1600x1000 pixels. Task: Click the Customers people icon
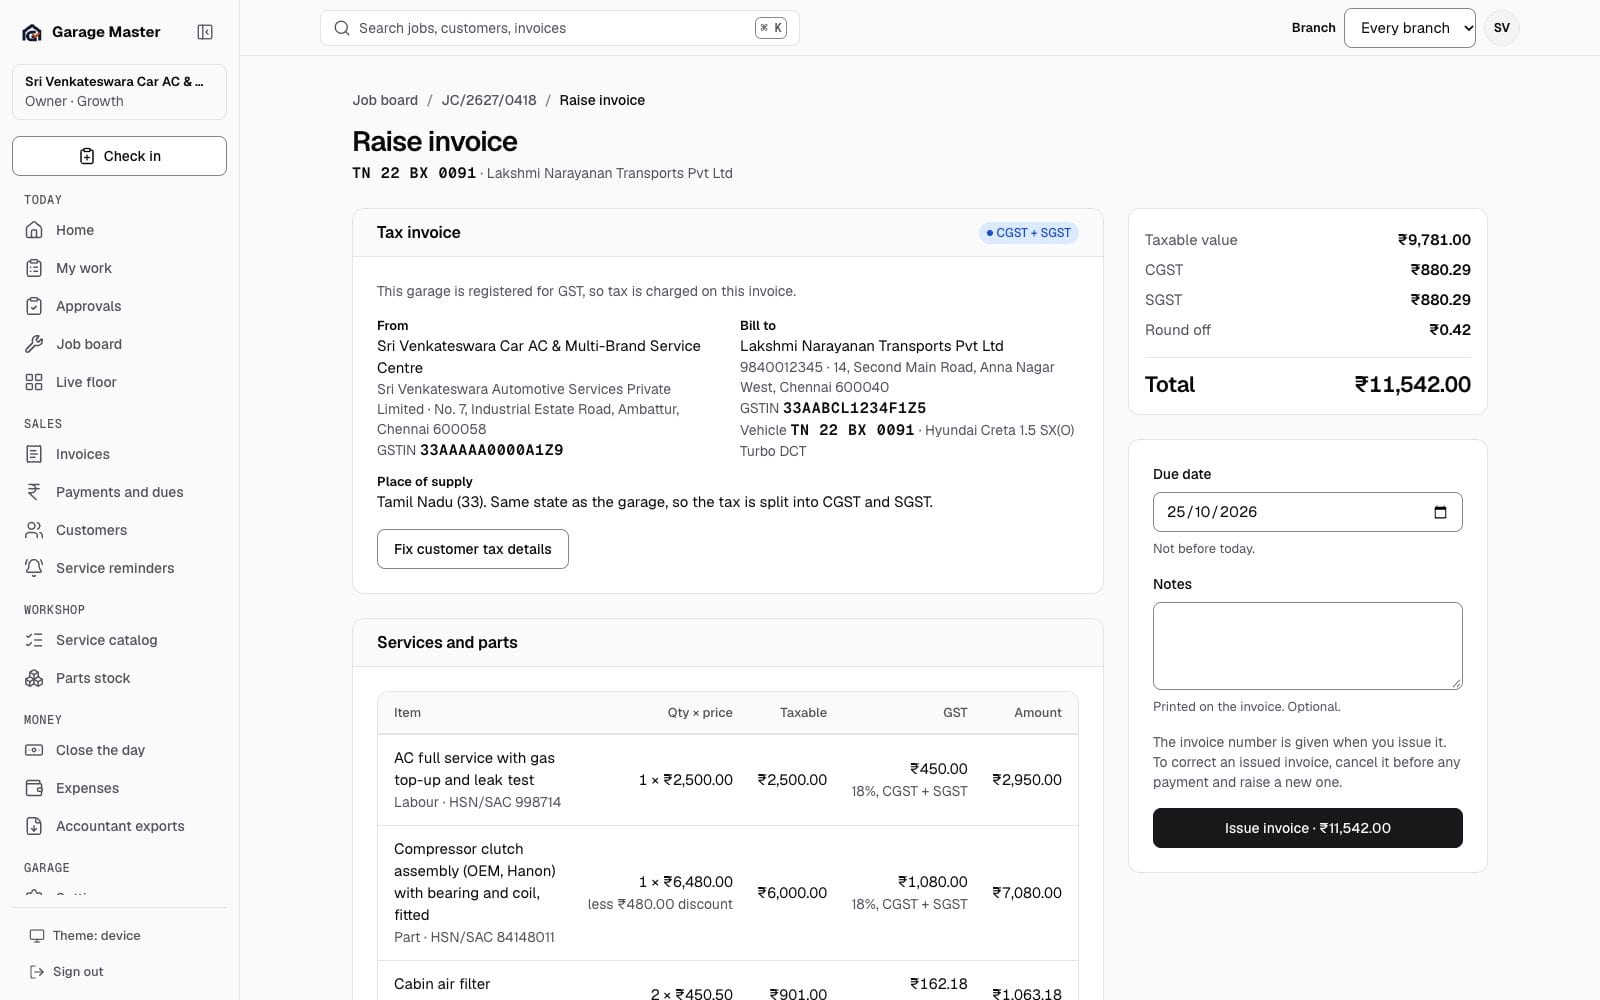(34, 530)
